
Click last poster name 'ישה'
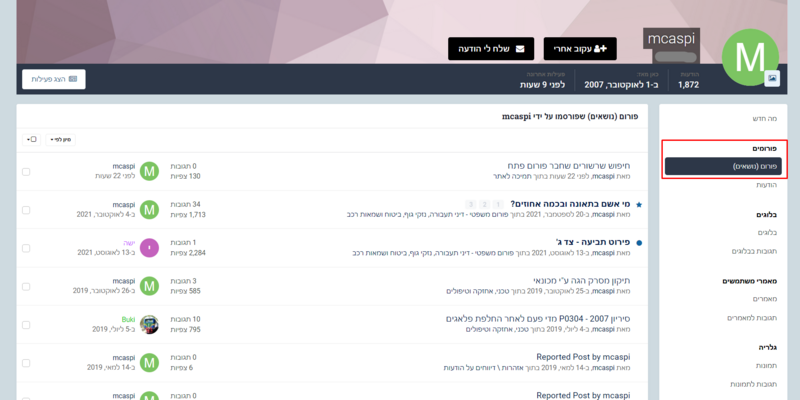click(129, 243)
